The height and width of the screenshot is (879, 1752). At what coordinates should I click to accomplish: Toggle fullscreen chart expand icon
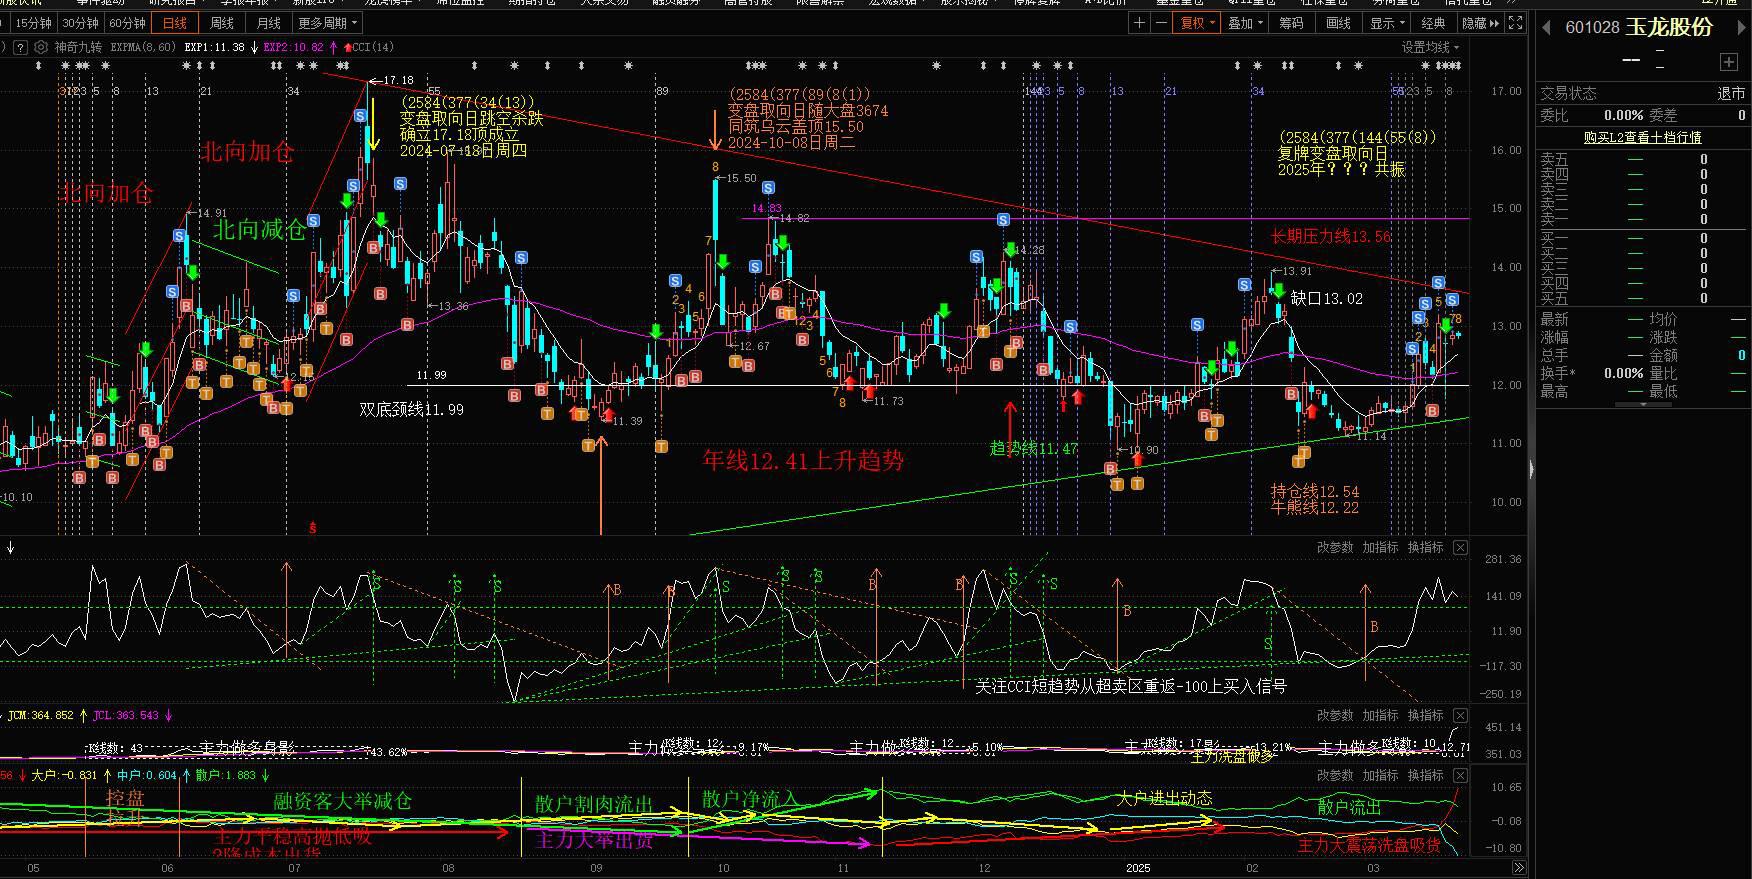point(1516,23)
